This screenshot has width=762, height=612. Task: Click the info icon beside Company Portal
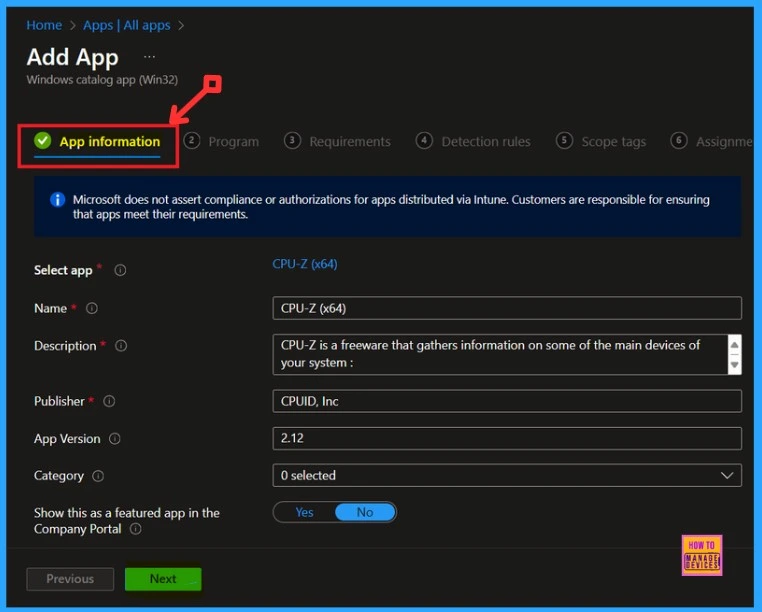(x=136, y=529)
